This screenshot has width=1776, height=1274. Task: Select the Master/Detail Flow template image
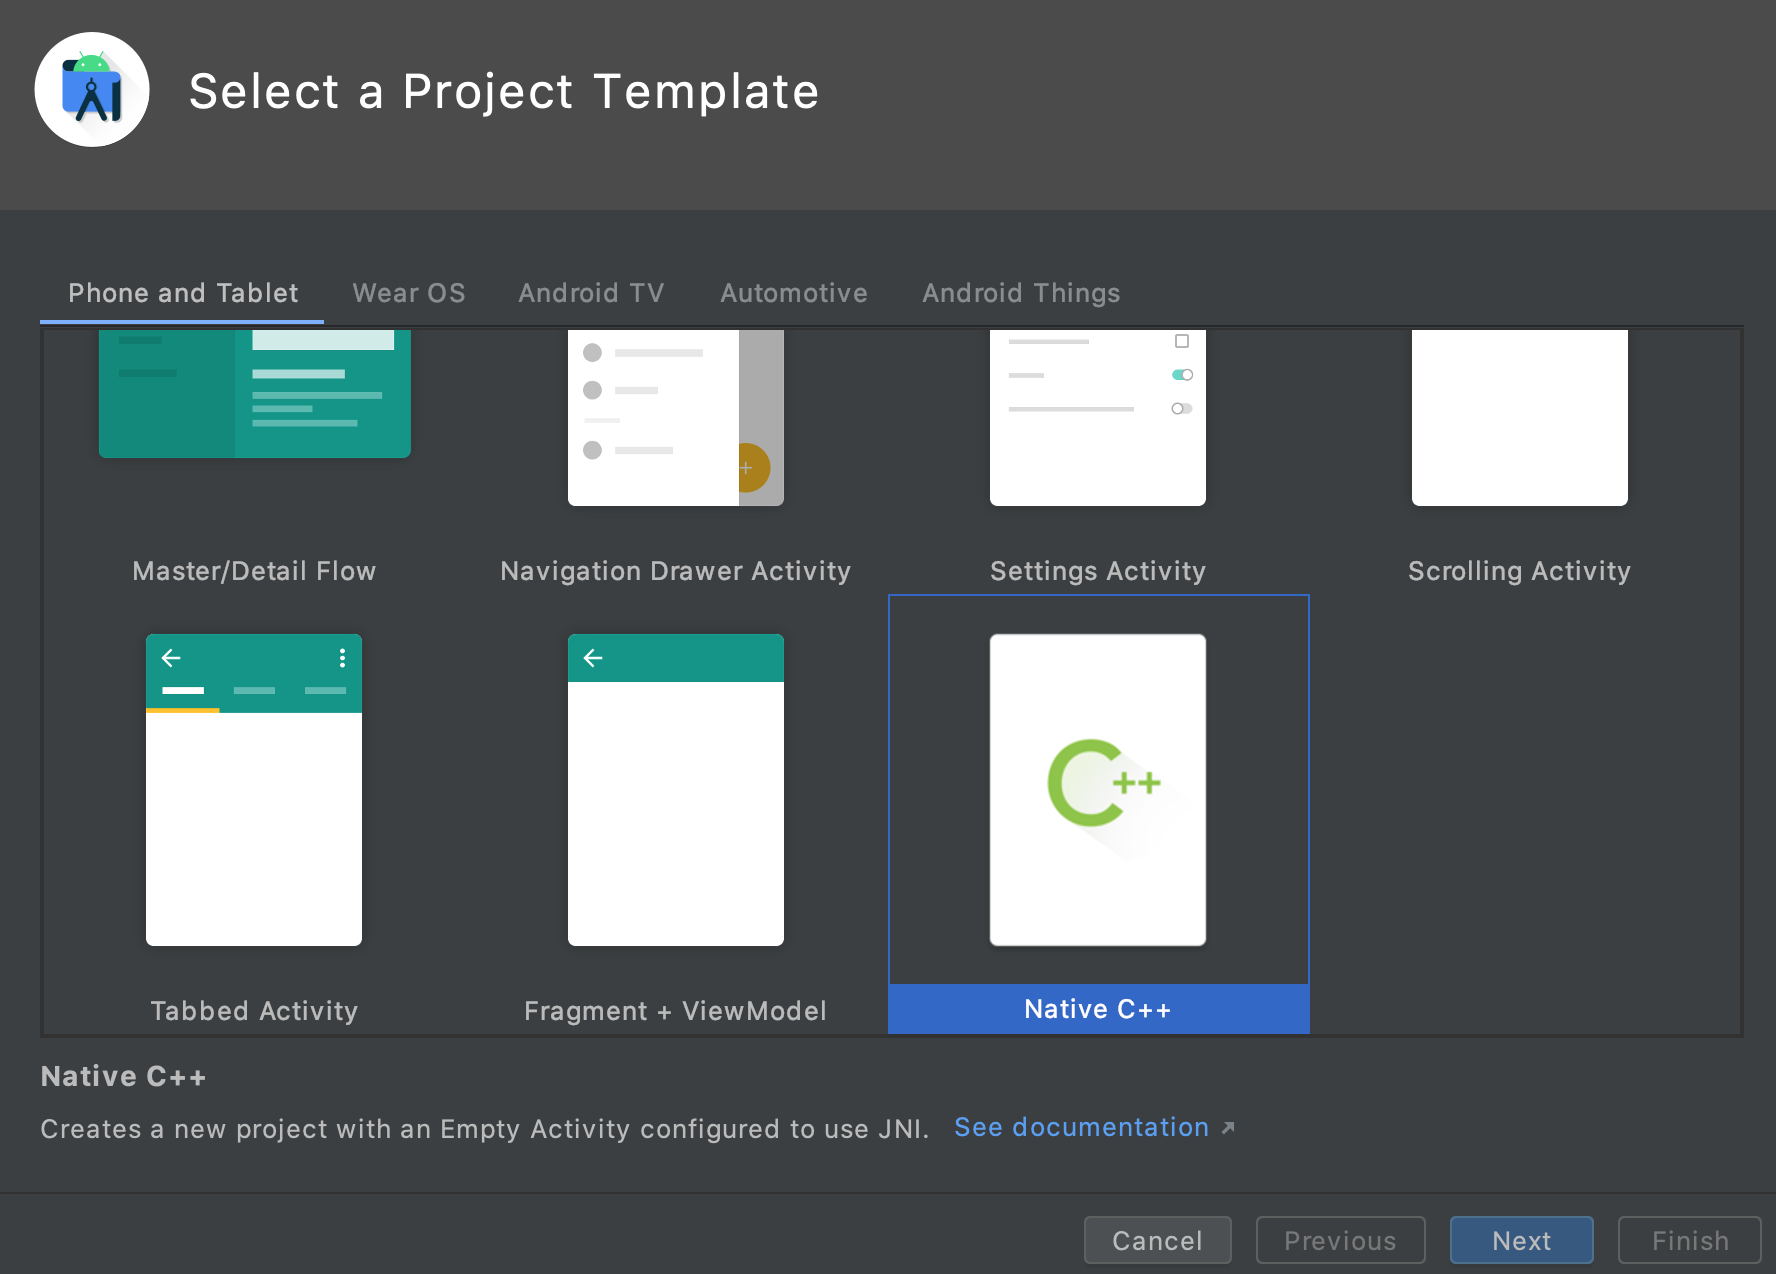(254, 394)
